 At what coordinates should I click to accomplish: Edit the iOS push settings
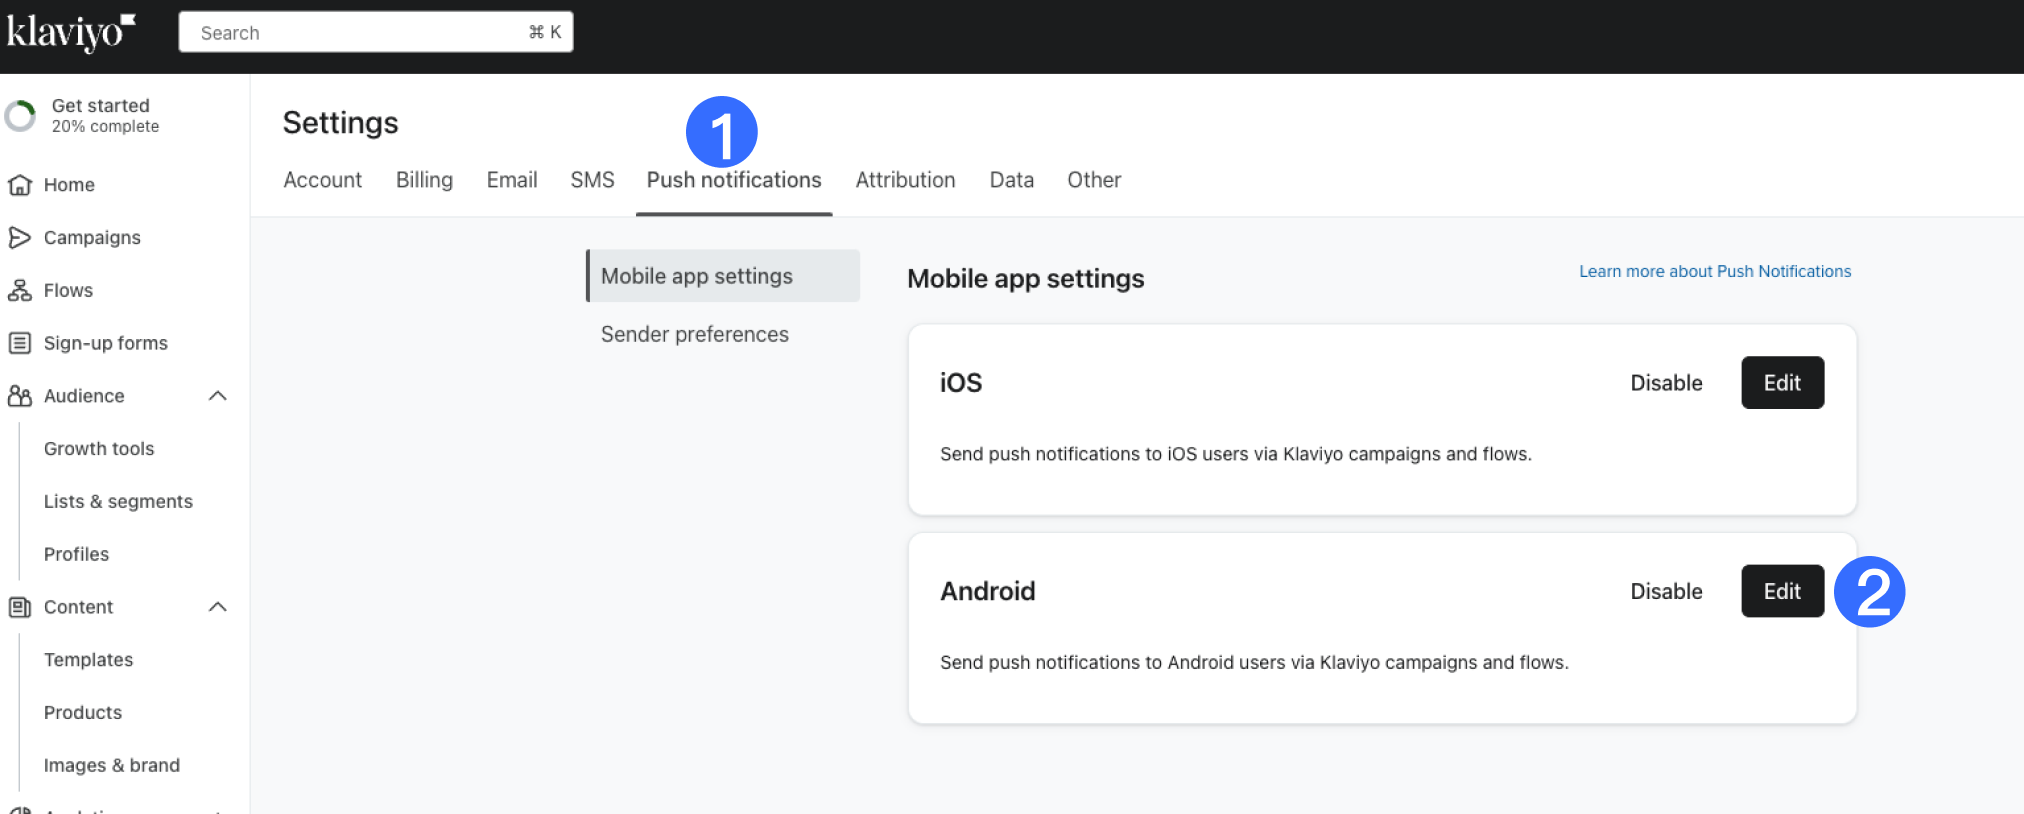coord(1782,383)
